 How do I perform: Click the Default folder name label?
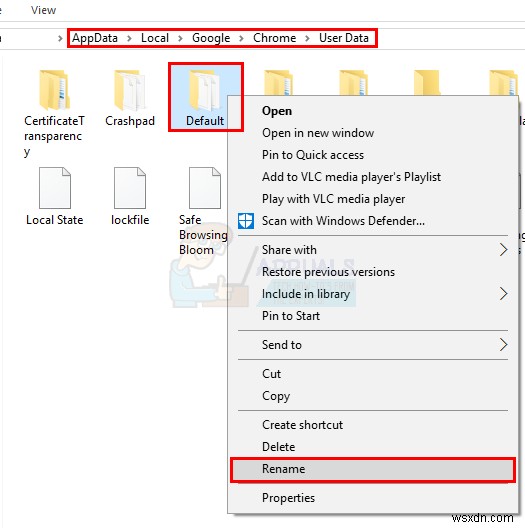205,121
